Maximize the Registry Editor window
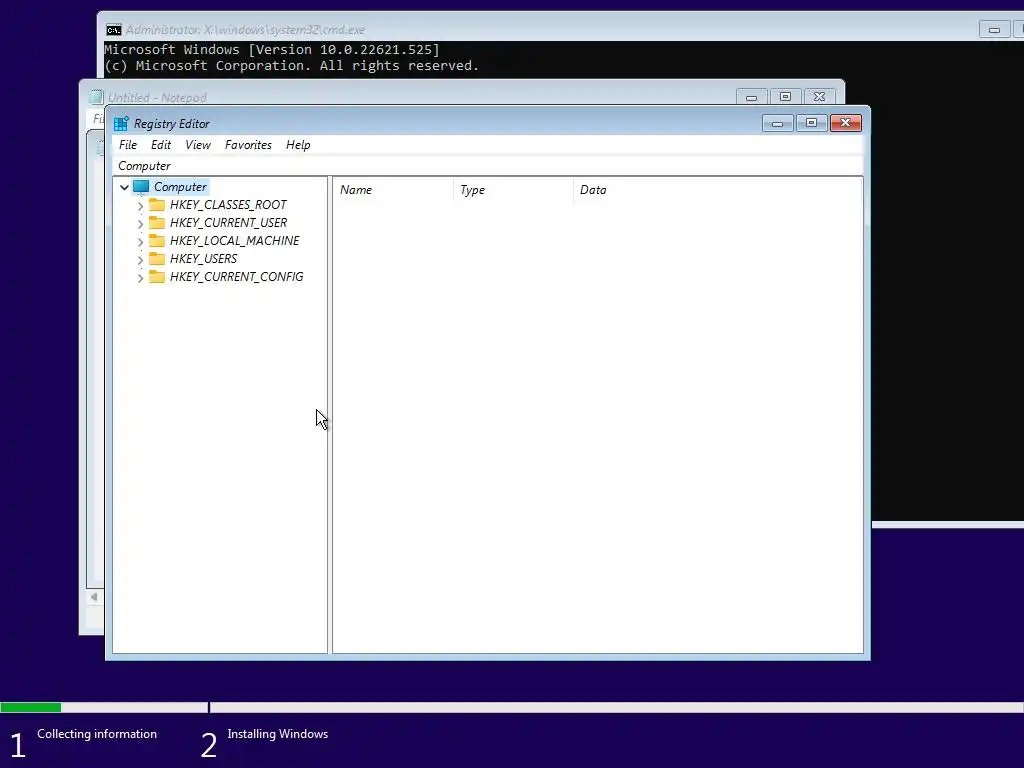This screenshot has height=768, width=1024. (811, 123)
